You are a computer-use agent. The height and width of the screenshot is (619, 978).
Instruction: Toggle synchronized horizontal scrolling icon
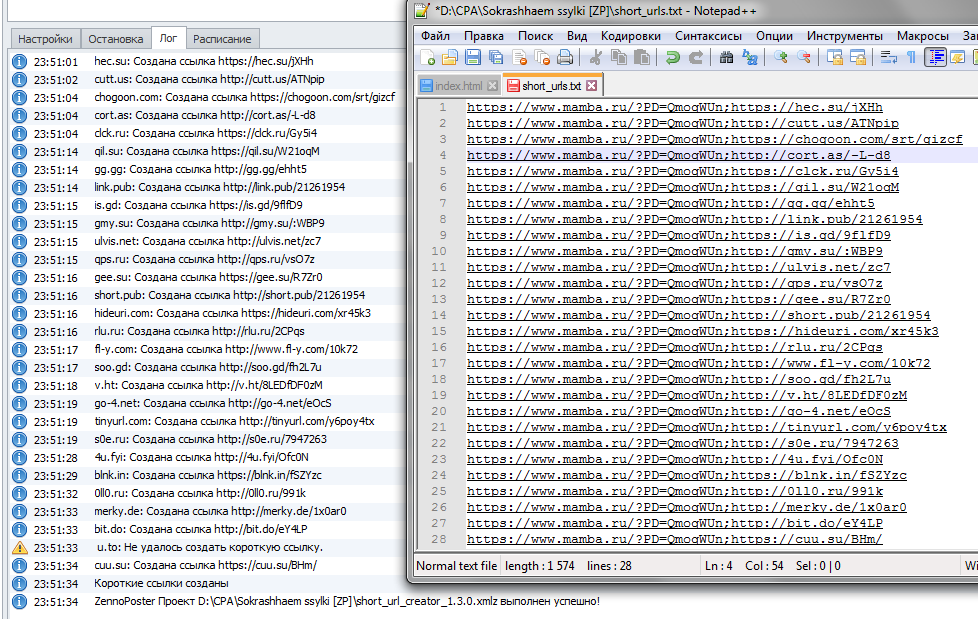coord(858,57)
